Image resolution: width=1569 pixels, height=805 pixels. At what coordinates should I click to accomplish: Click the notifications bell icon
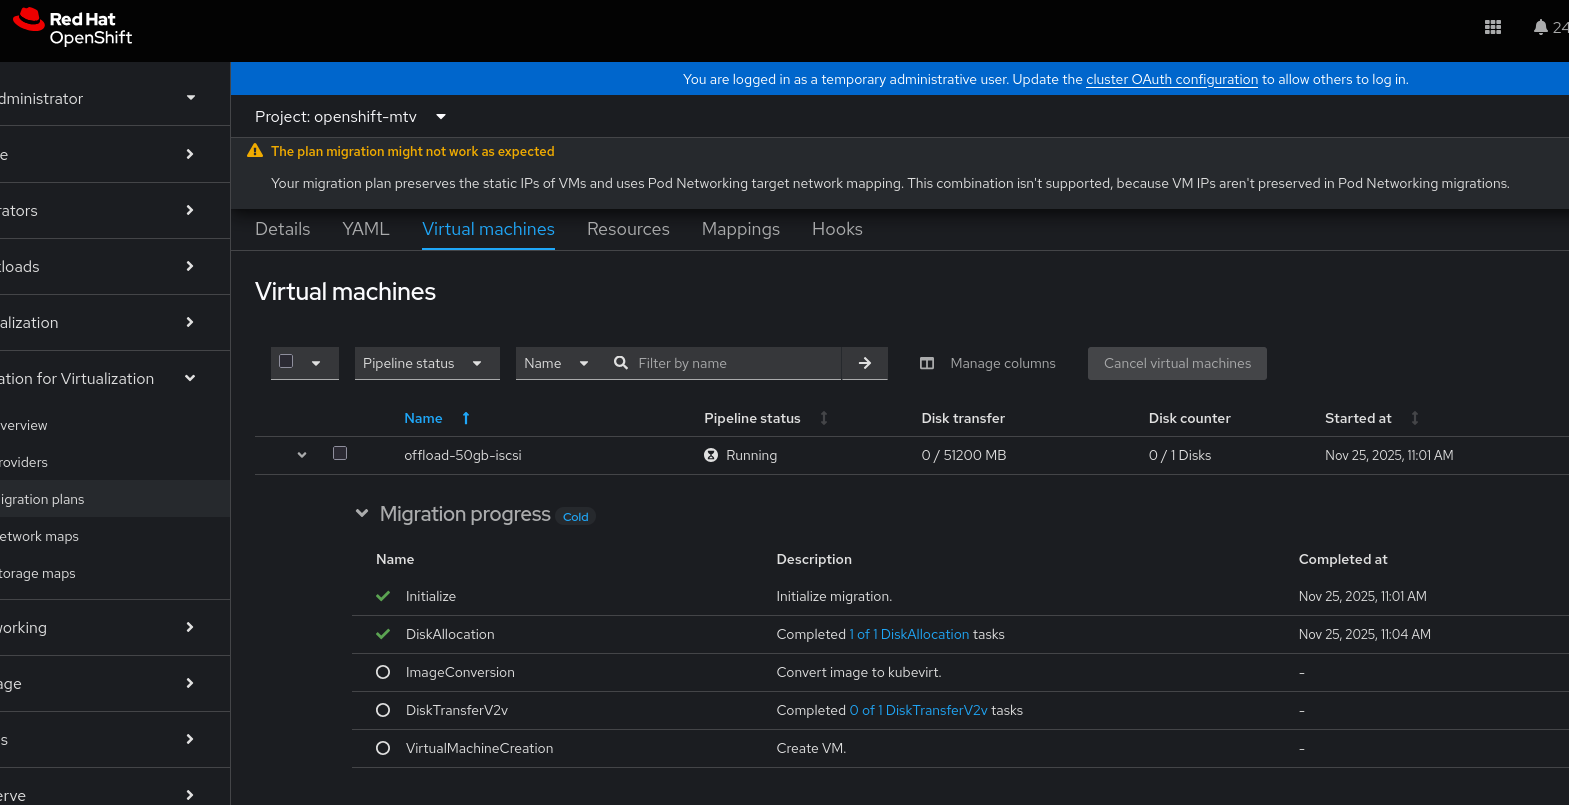click(x=1541, y=28)
